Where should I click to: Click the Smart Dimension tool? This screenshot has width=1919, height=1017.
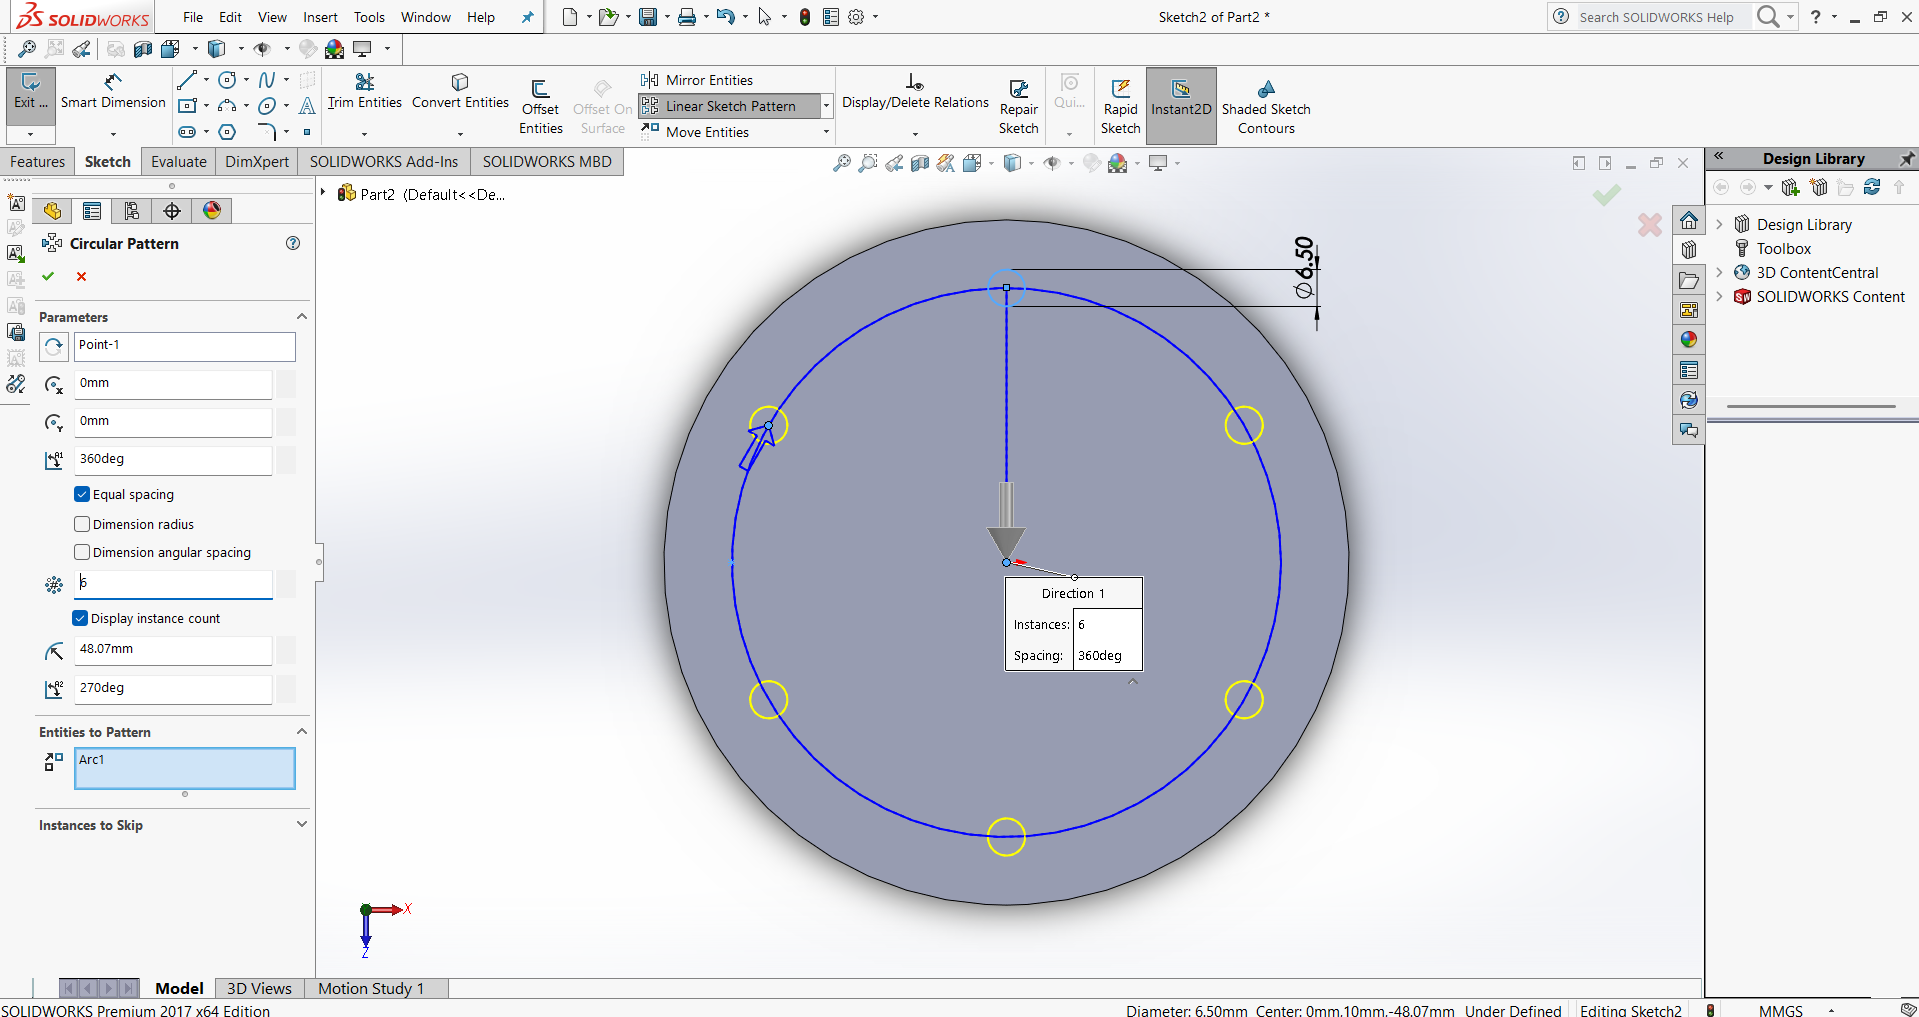113,92
